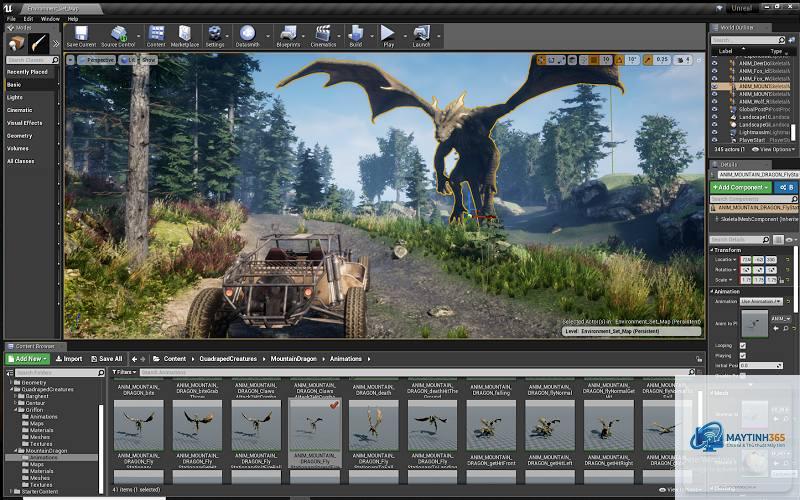Toggle visibility of Lightmass actor
Image resolution: width=800 pixels, height=500 pixels.
(x=715, y=132)
